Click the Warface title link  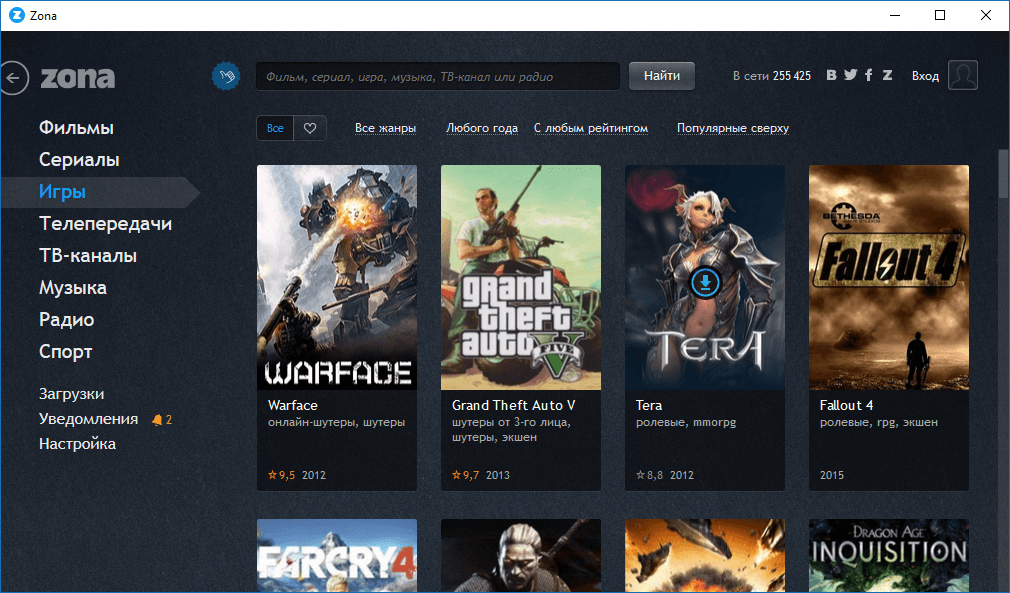292,406
